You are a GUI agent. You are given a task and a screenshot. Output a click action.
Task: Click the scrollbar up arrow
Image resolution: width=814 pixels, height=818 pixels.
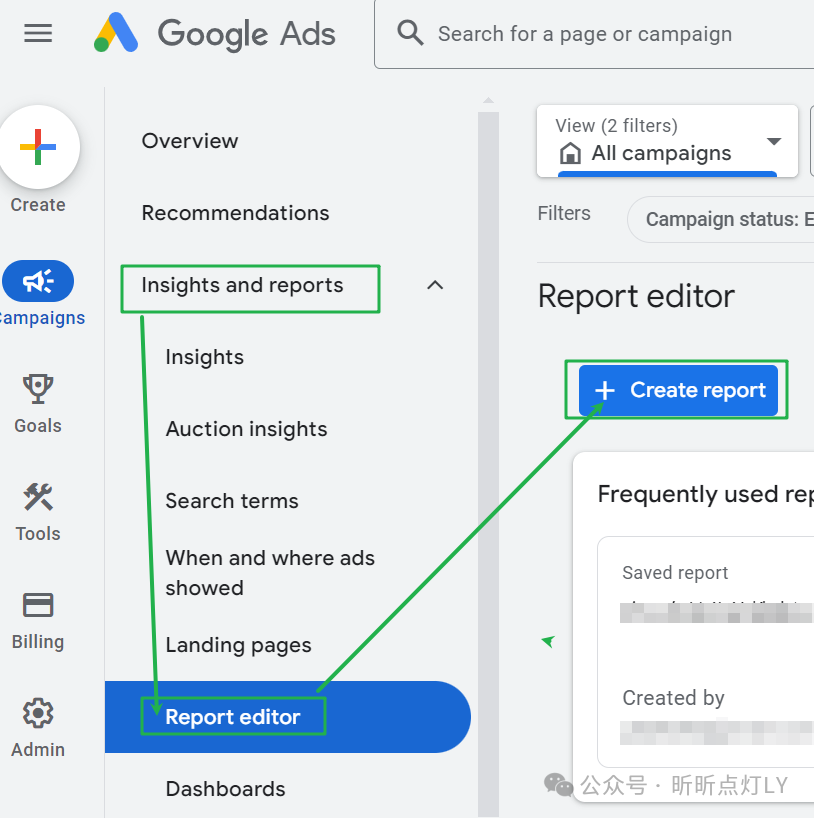coord(488,100)
